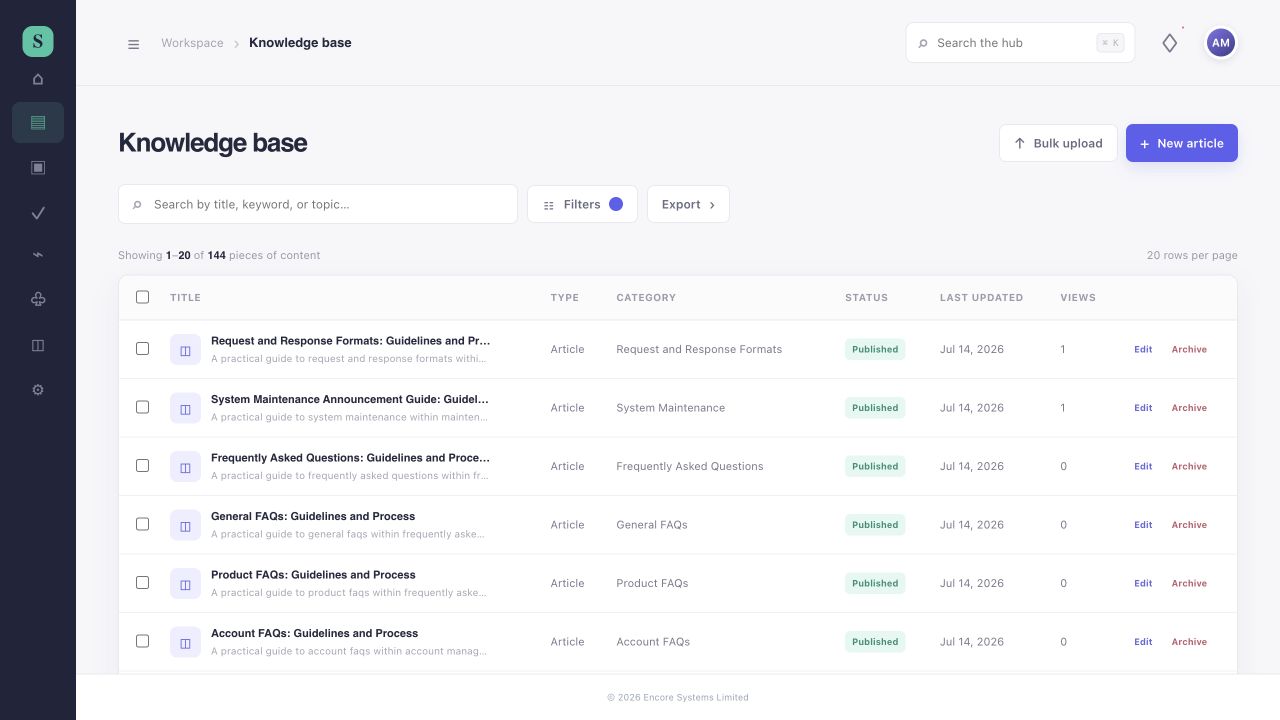1280x720 pixels.
Task: Tick the Product FAQs row checkbox
Action: pos(142,582)
